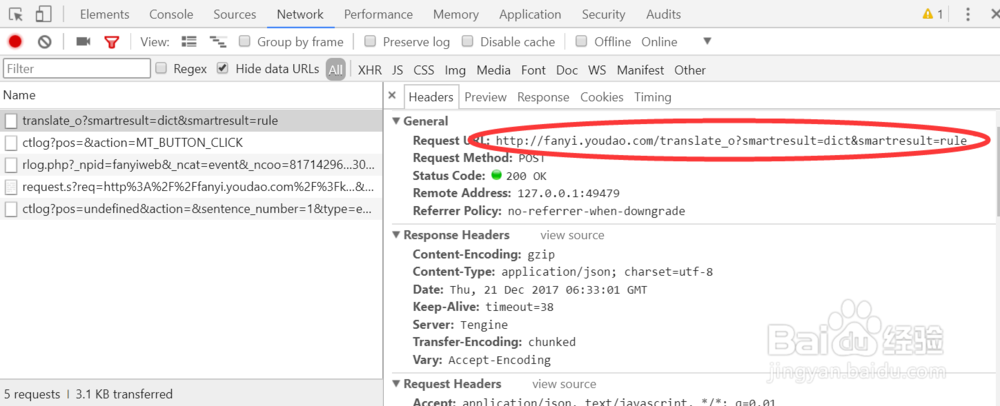Collapse the Response Headers section

[397, 235]
